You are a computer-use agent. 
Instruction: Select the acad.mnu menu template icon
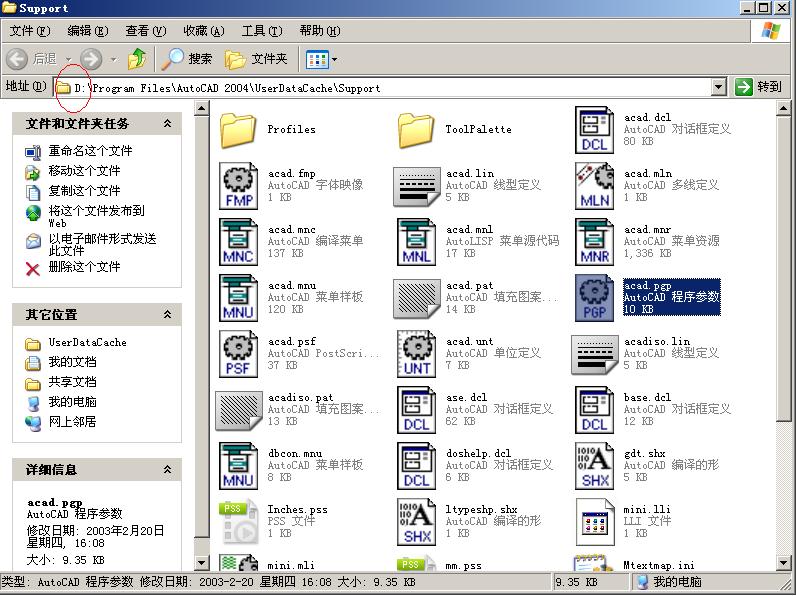pyautogui.click(x=238, y=298)
